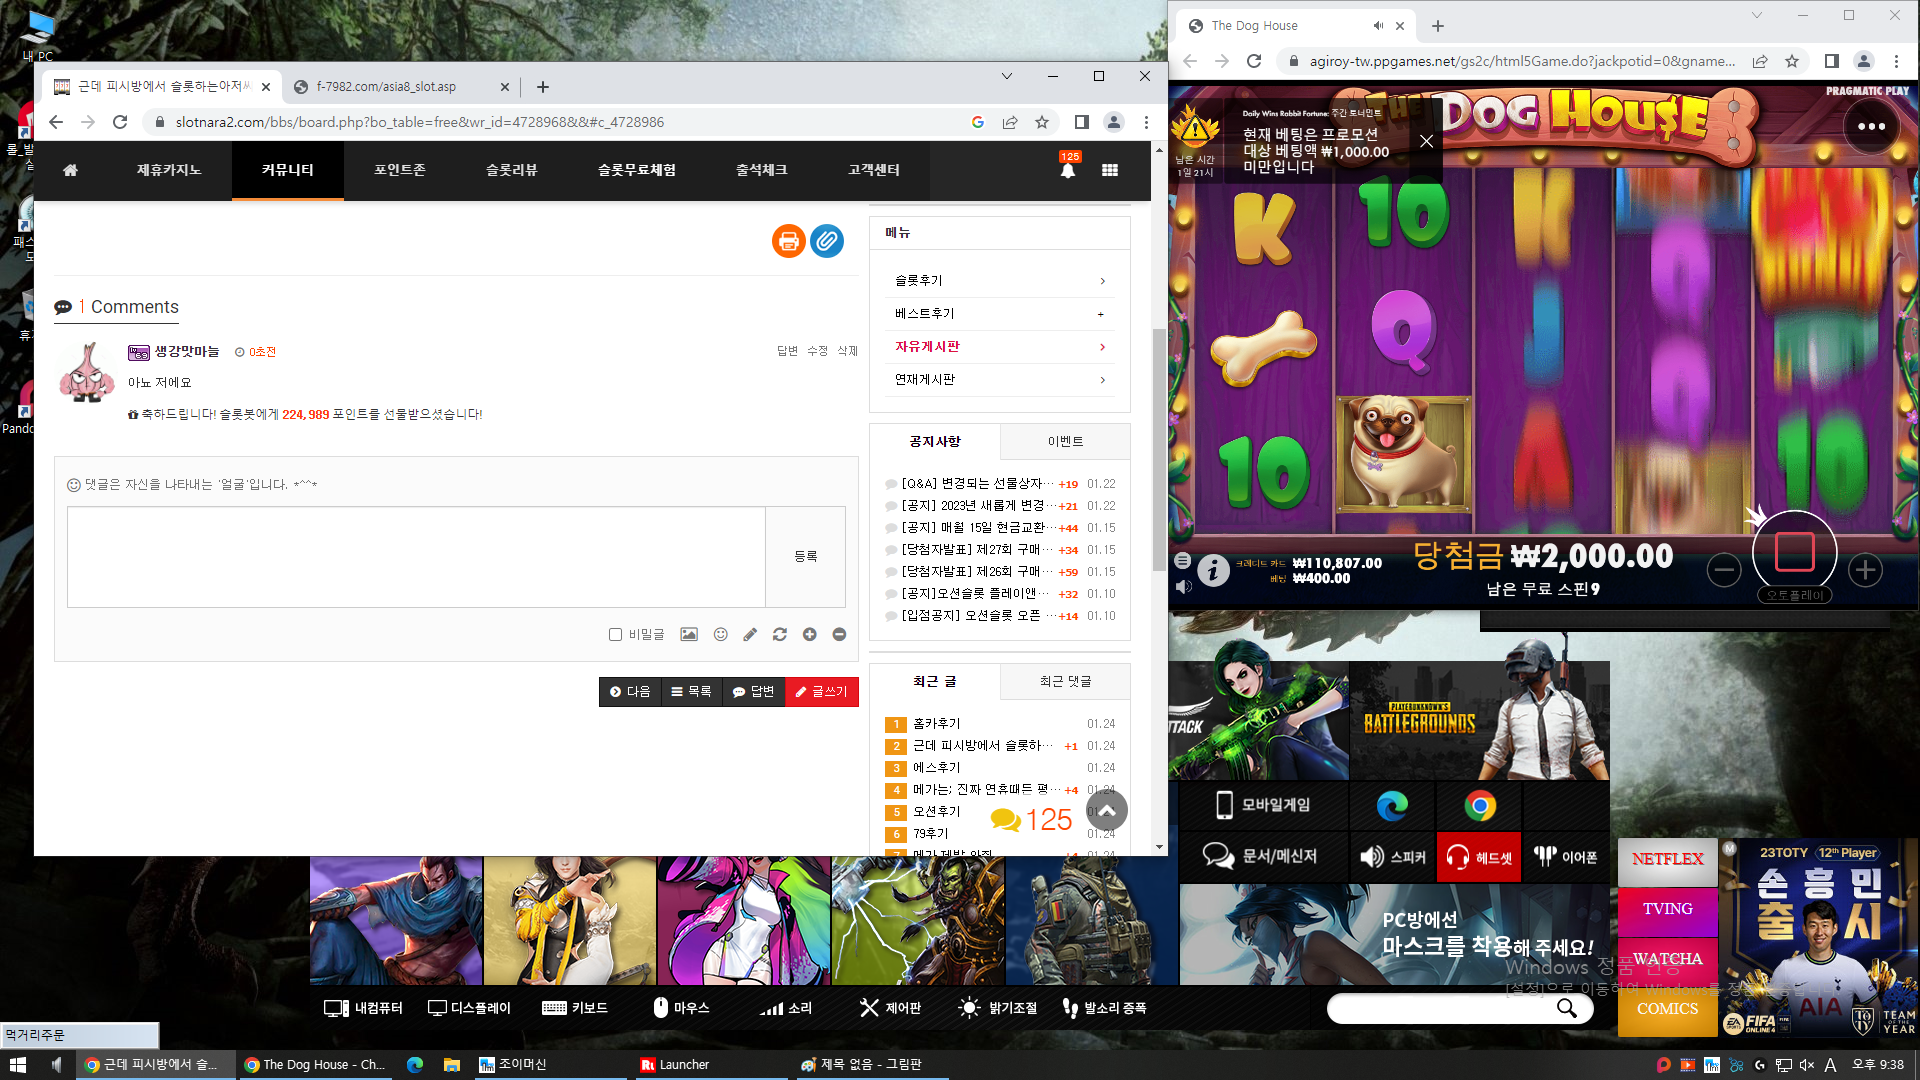Click the red 글쓰기 write button

tap(822, 692)
